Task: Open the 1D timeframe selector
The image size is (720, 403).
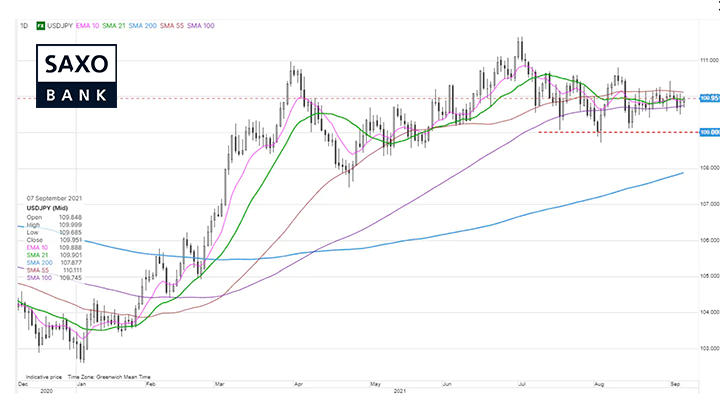Action: pos(24,26)
